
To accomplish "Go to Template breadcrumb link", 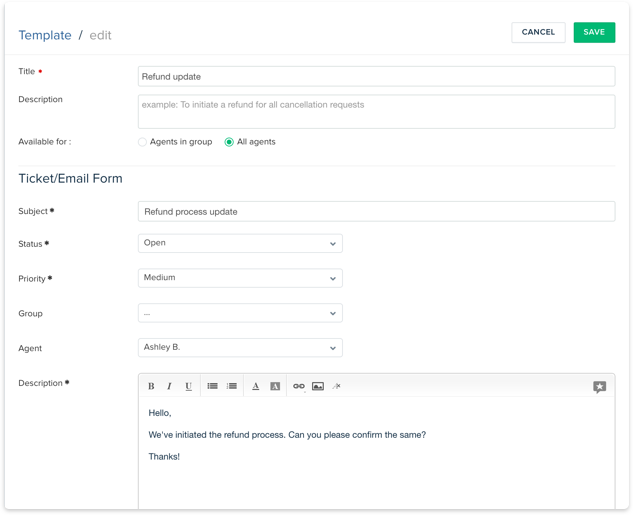I will [45, 35].
